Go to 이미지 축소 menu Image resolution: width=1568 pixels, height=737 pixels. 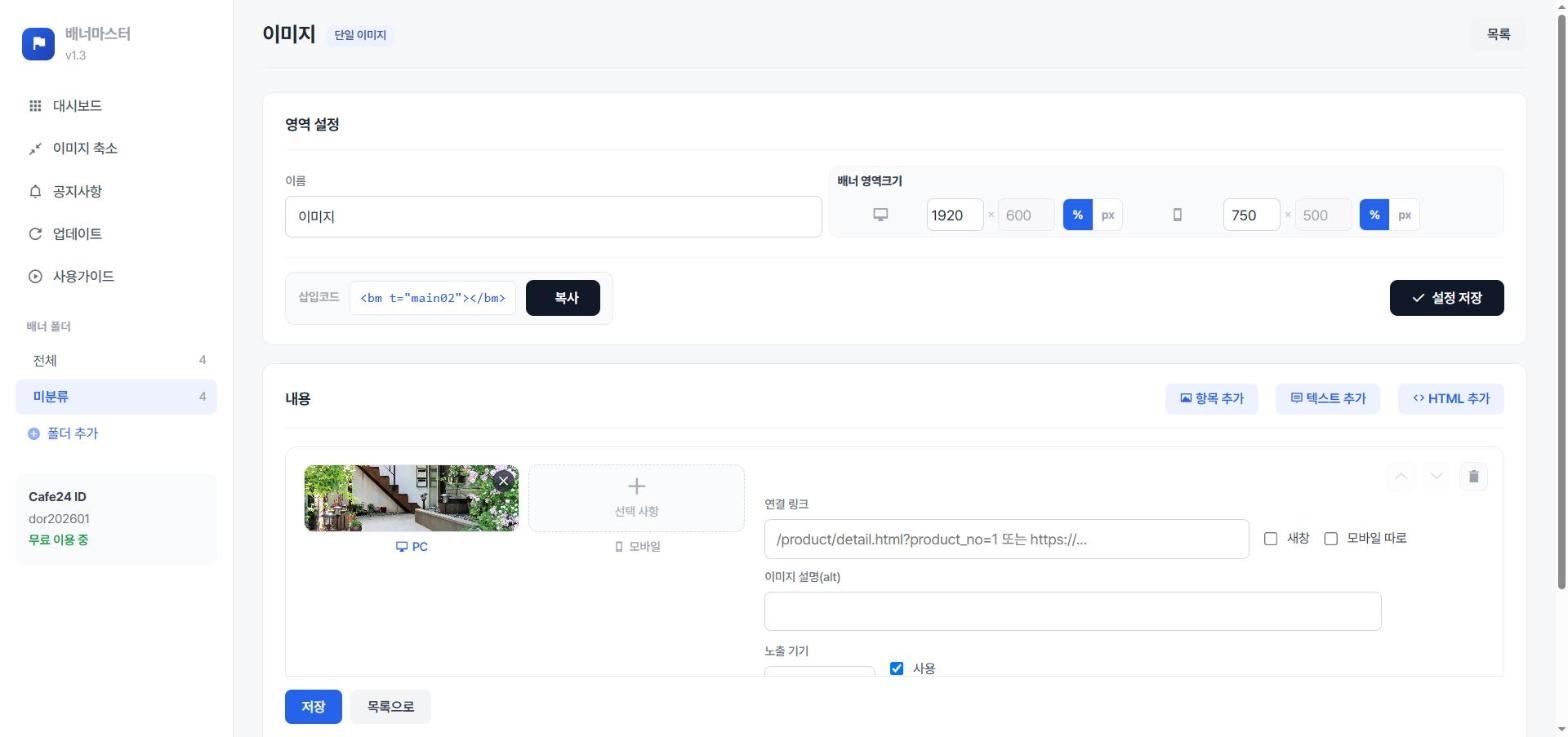coord(116,149)
